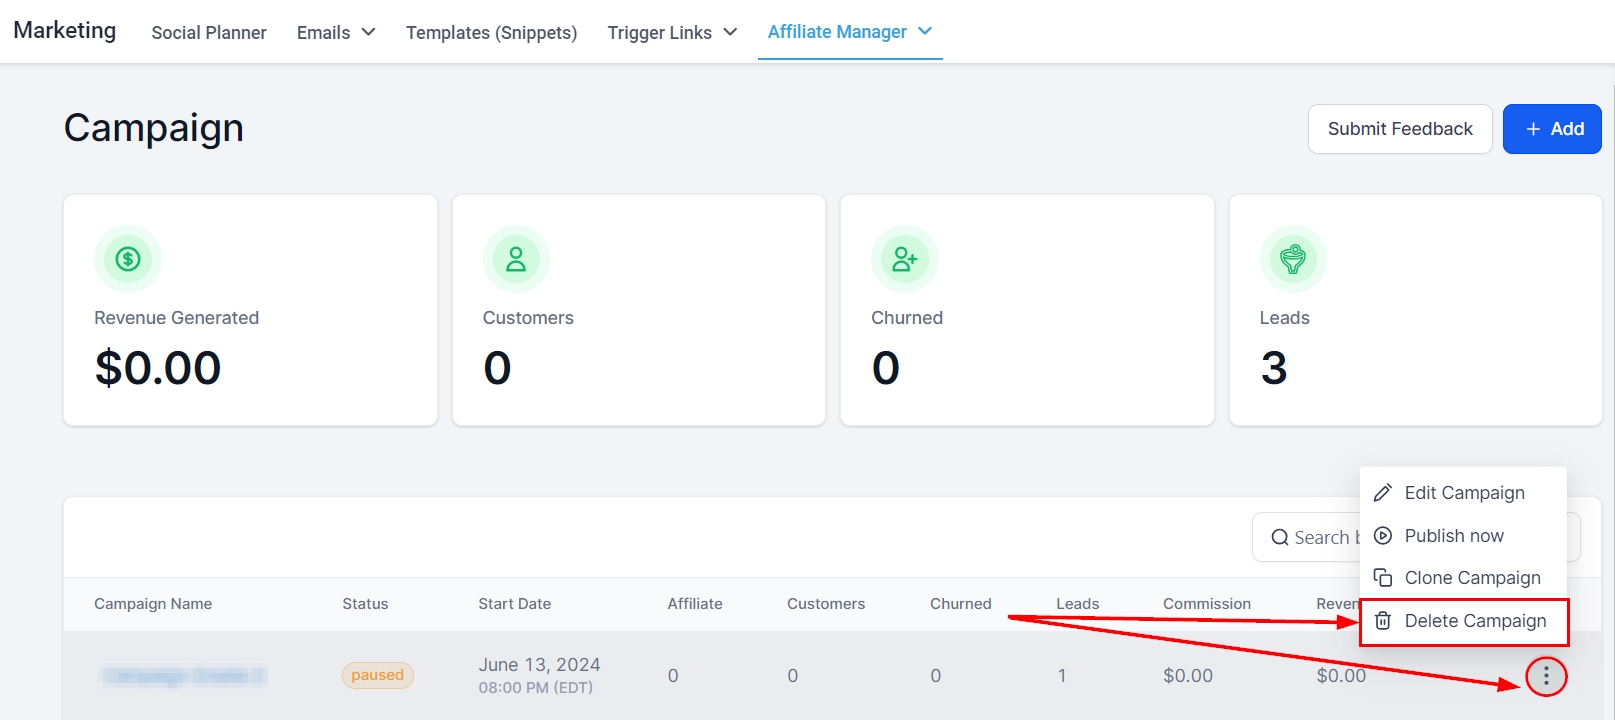Open the three-dot campaign actions menu
Viewport: 1615px width, 720px height.
coord(1546,677)
